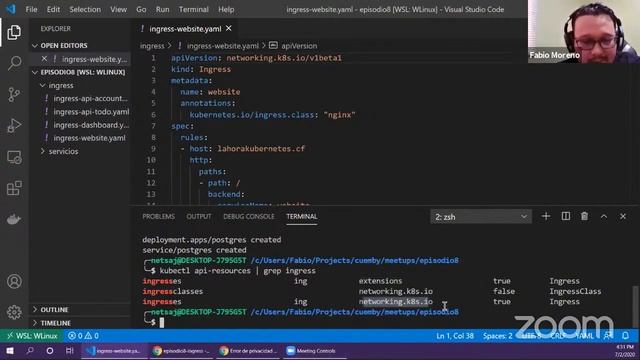This screenshot has height=360, width=640.
Task: Expand the Outline section
Action: [x=54, y=310]
